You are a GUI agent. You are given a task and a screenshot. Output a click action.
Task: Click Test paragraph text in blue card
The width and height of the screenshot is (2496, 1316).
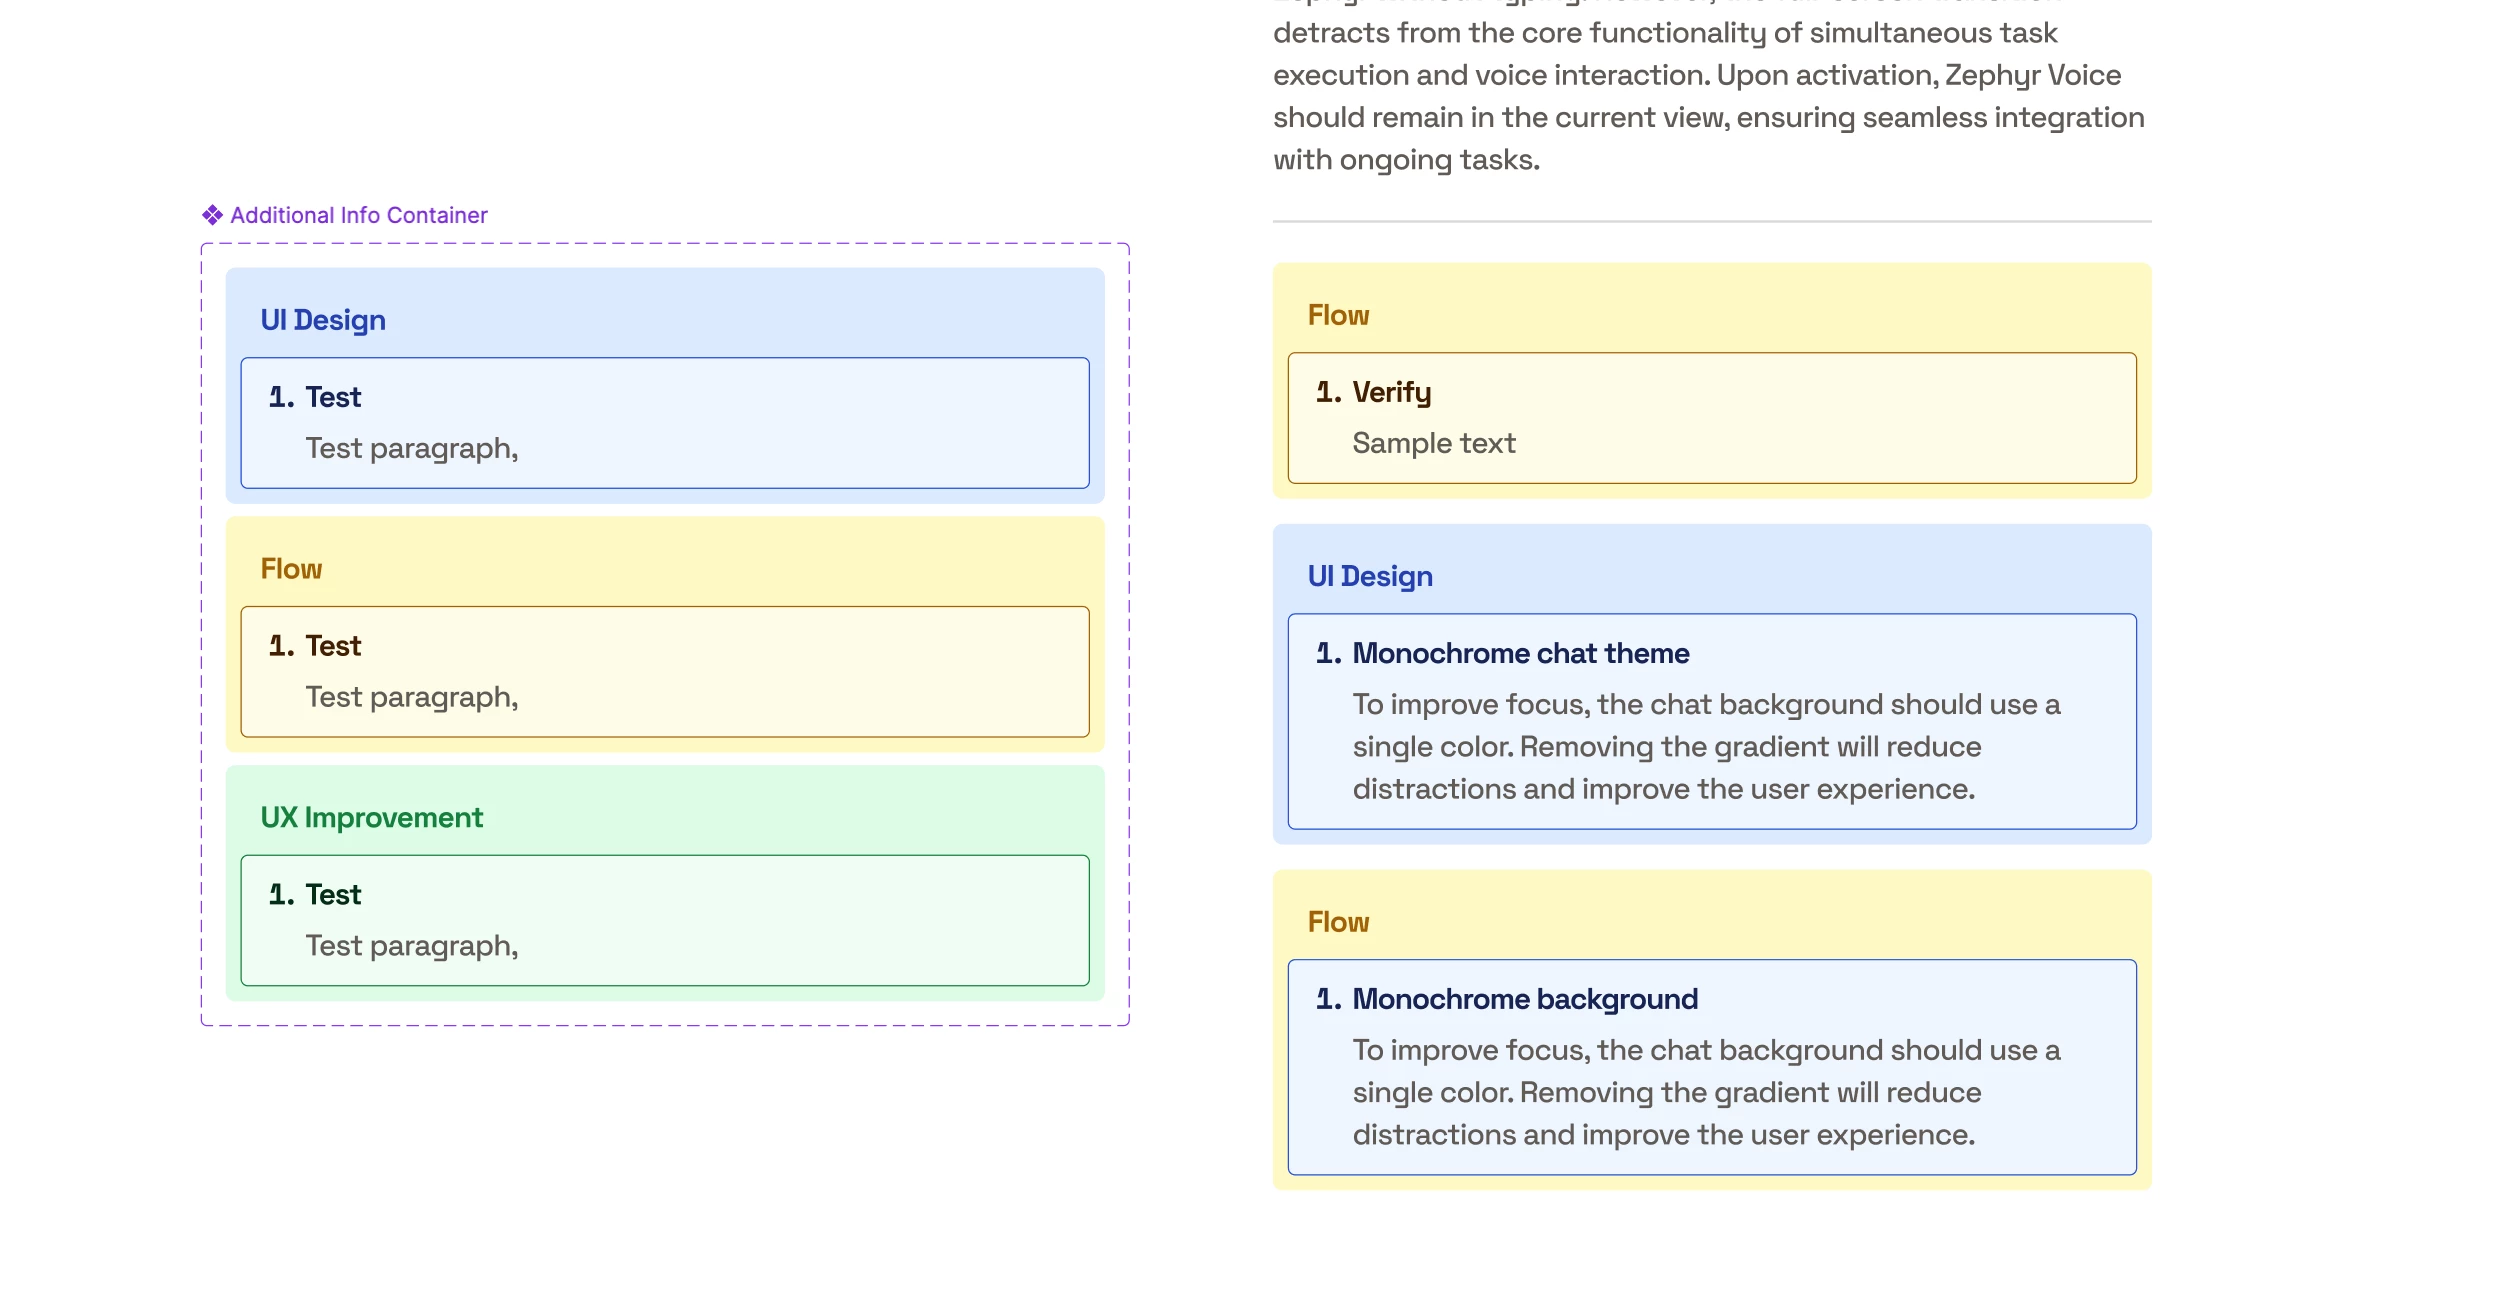point(411,448)
